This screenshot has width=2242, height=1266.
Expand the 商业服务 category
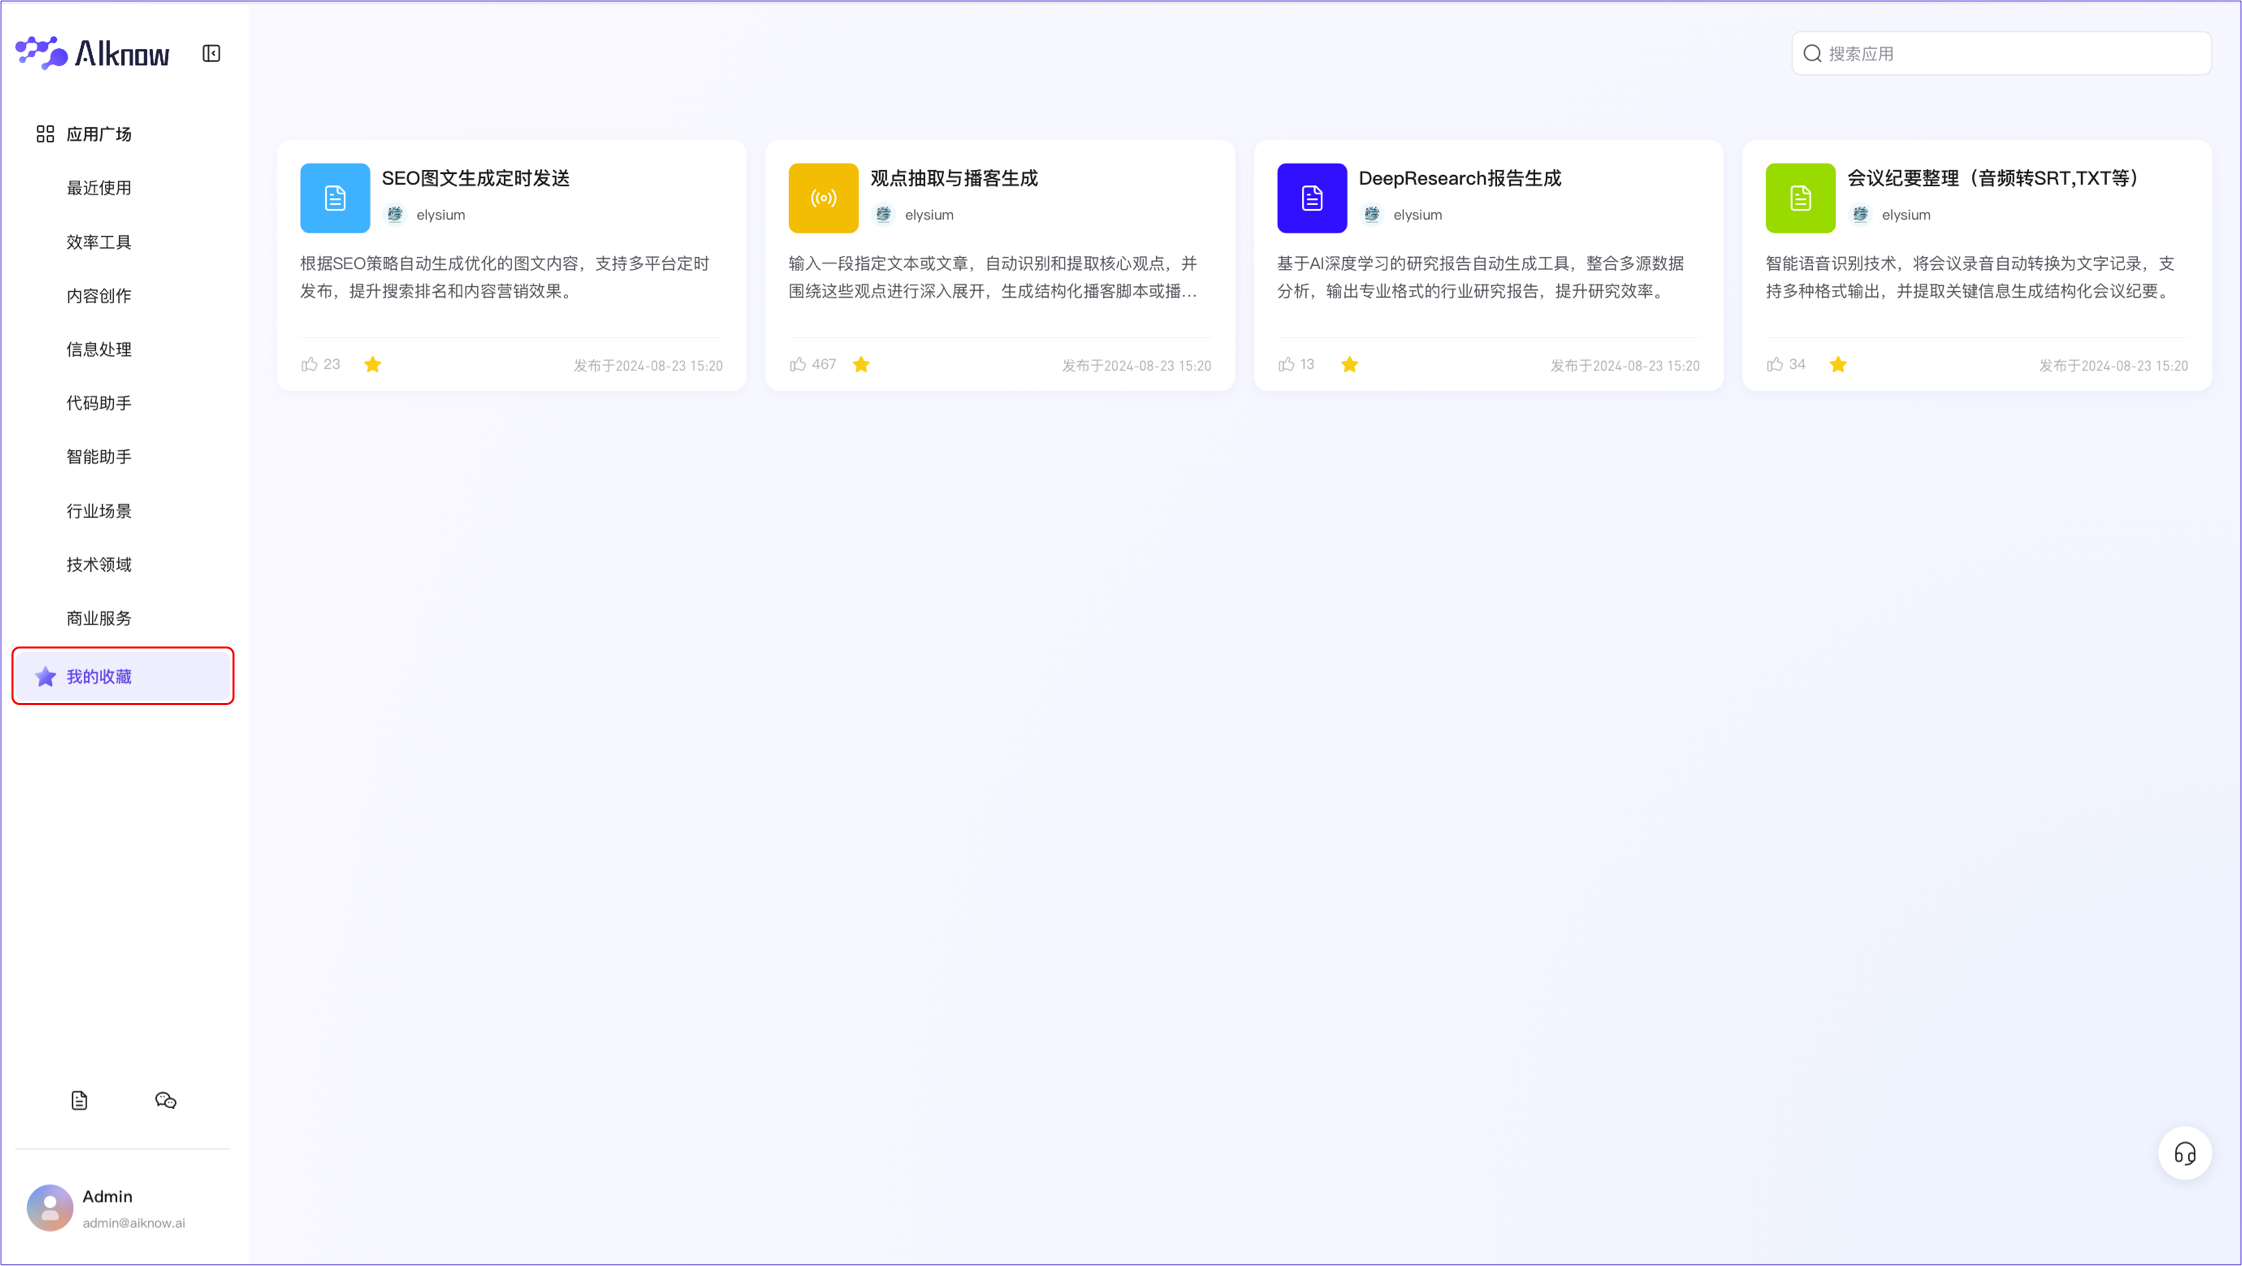click(x=98, y=617)
